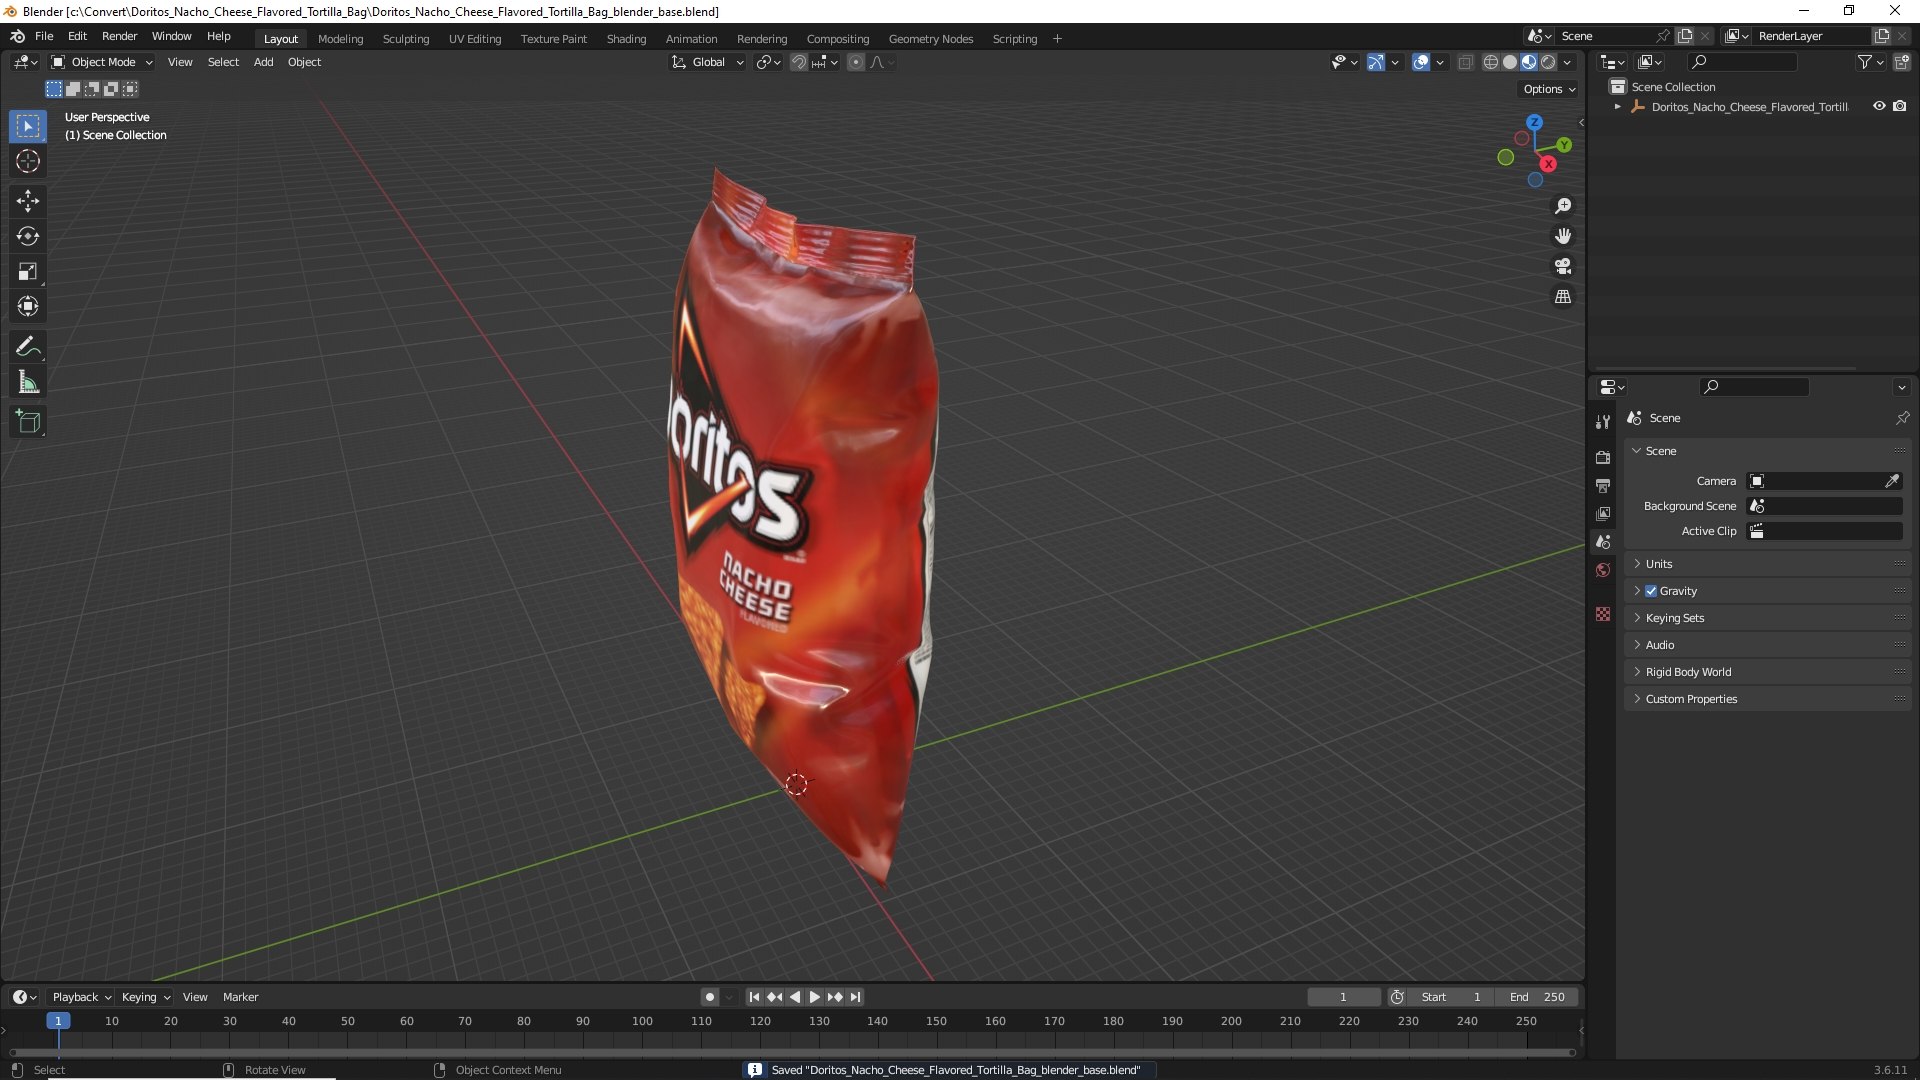
Task: Select the Scale tool
Action: [28, 271]
